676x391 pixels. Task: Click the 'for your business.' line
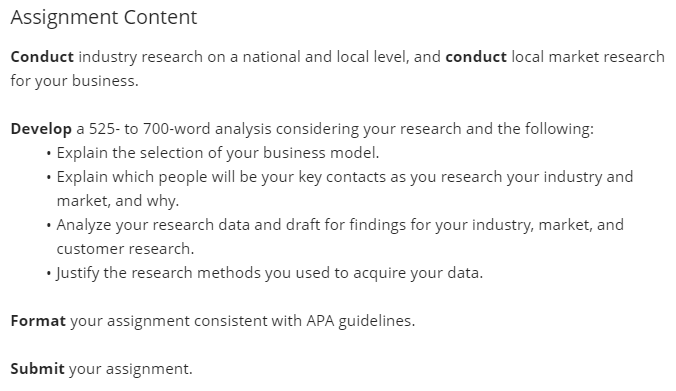[75, 81]
